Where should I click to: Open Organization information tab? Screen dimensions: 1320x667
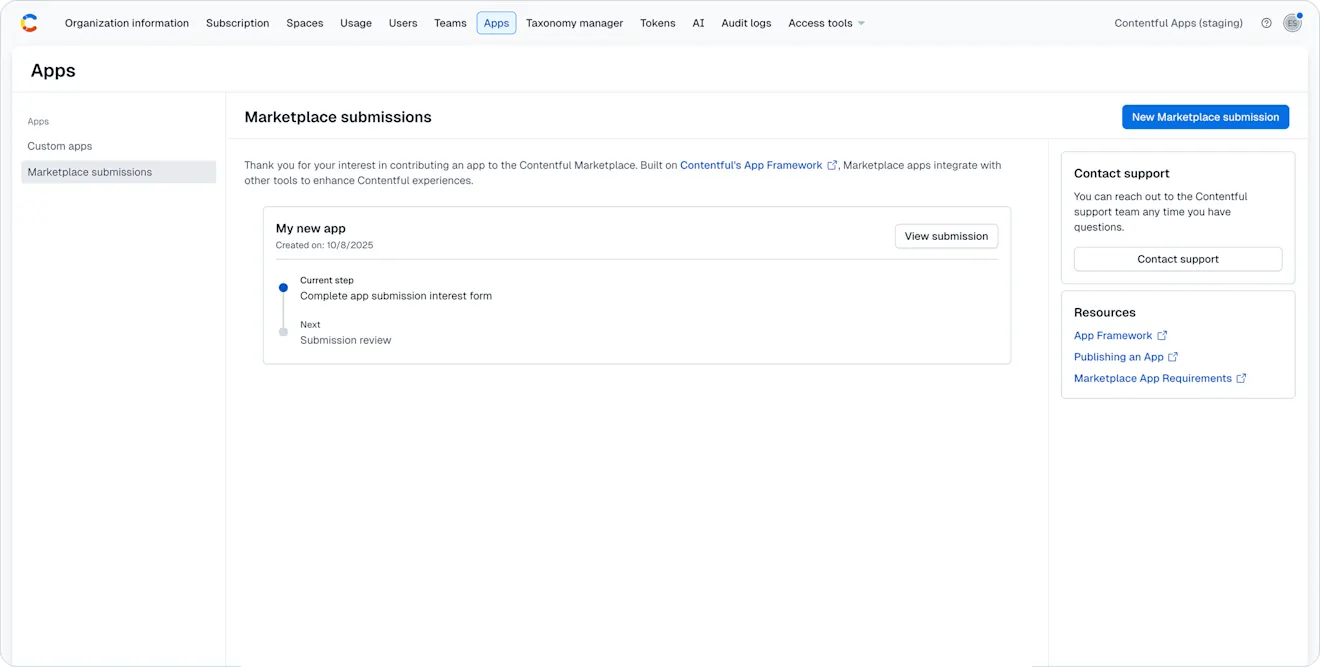point(127,23)
